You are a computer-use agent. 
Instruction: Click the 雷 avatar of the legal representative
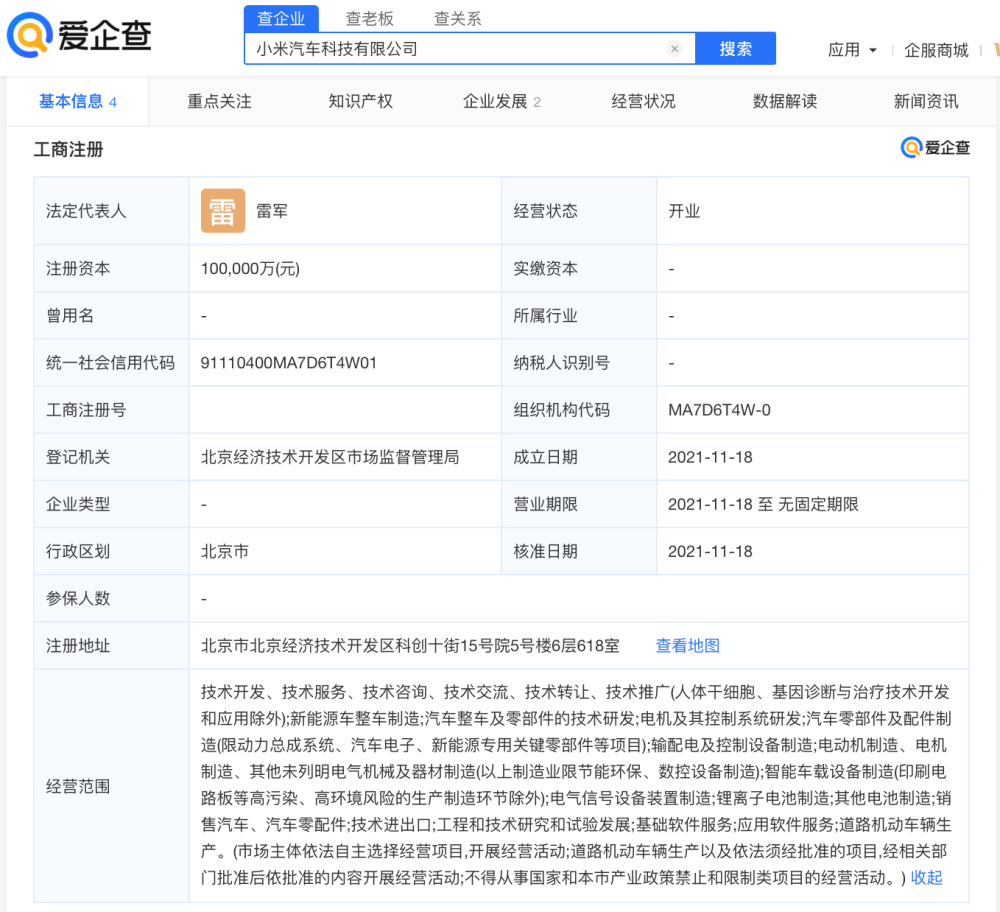222,211
